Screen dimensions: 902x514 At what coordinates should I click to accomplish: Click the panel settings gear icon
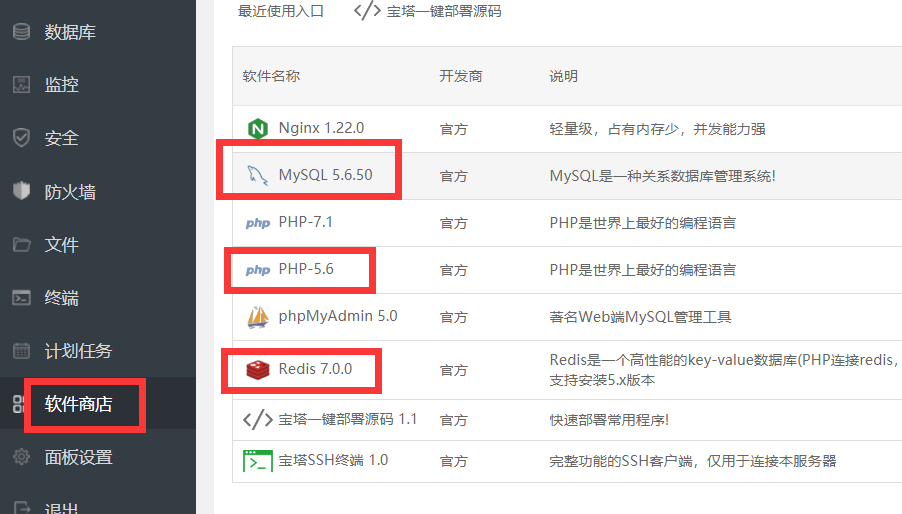point(21,457)
